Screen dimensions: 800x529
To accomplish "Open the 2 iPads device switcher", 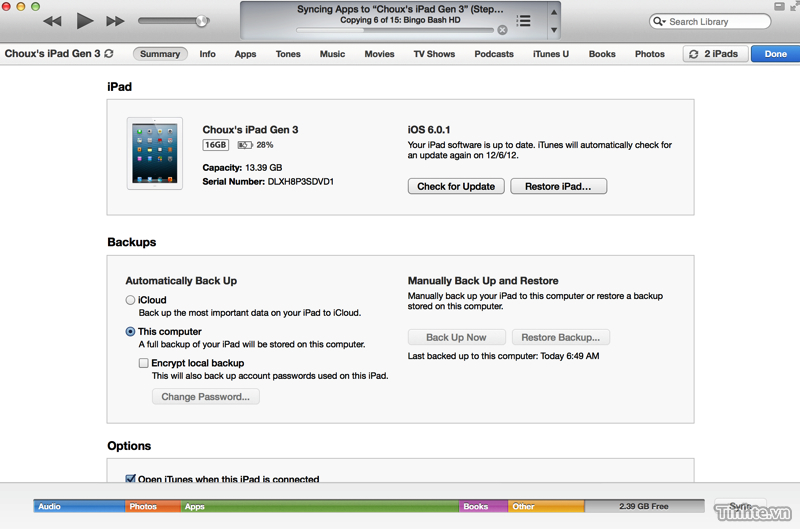I will 715,54.
